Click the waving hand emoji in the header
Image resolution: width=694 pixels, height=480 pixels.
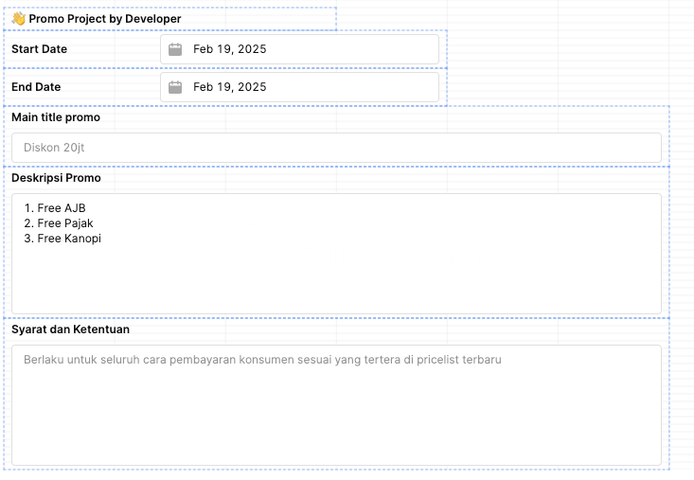click(x=19, y=19)
